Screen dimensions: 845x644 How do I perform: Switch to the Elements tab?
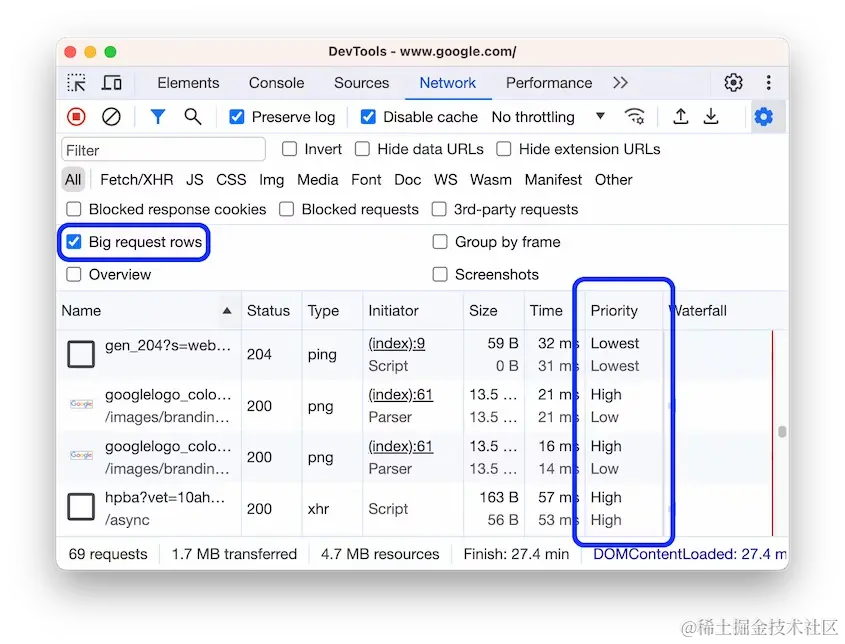(188, 83)
